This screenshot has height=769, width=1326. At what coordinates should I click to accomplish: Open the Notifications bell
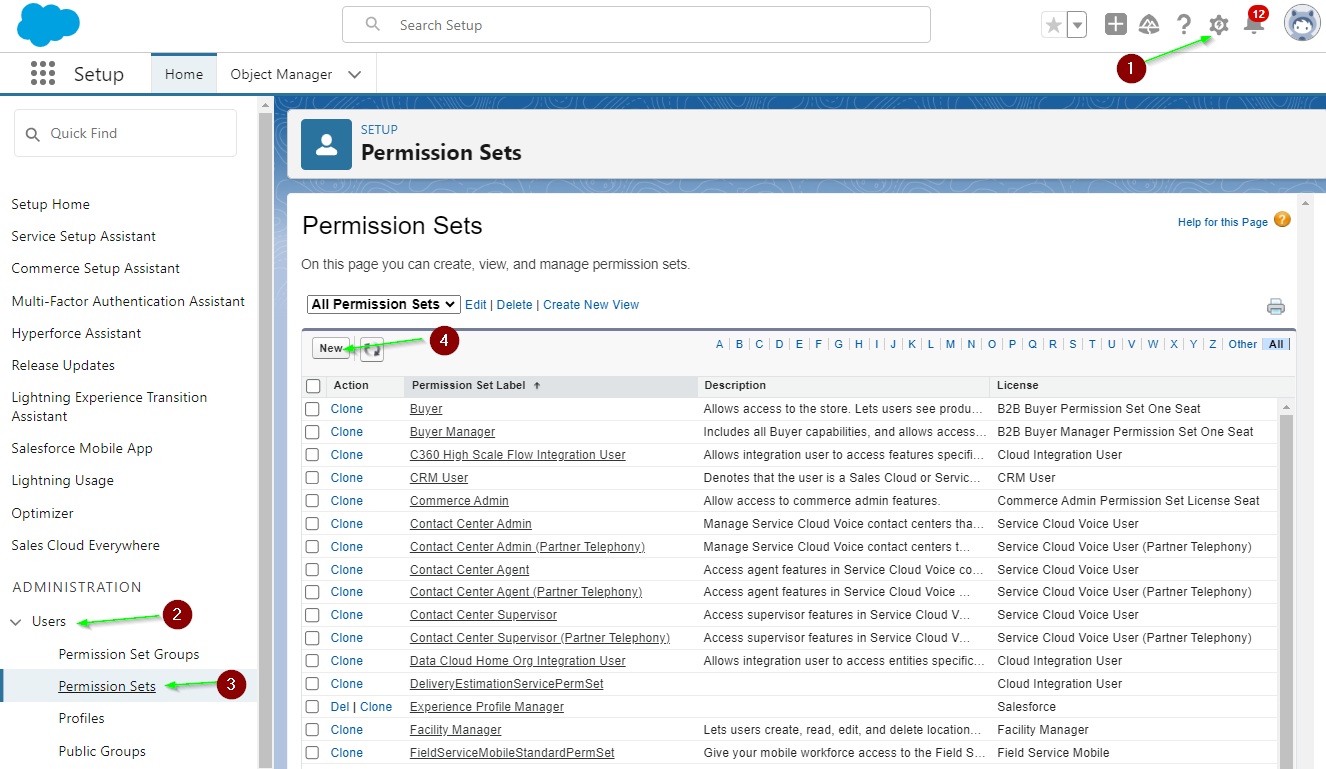1253,24
